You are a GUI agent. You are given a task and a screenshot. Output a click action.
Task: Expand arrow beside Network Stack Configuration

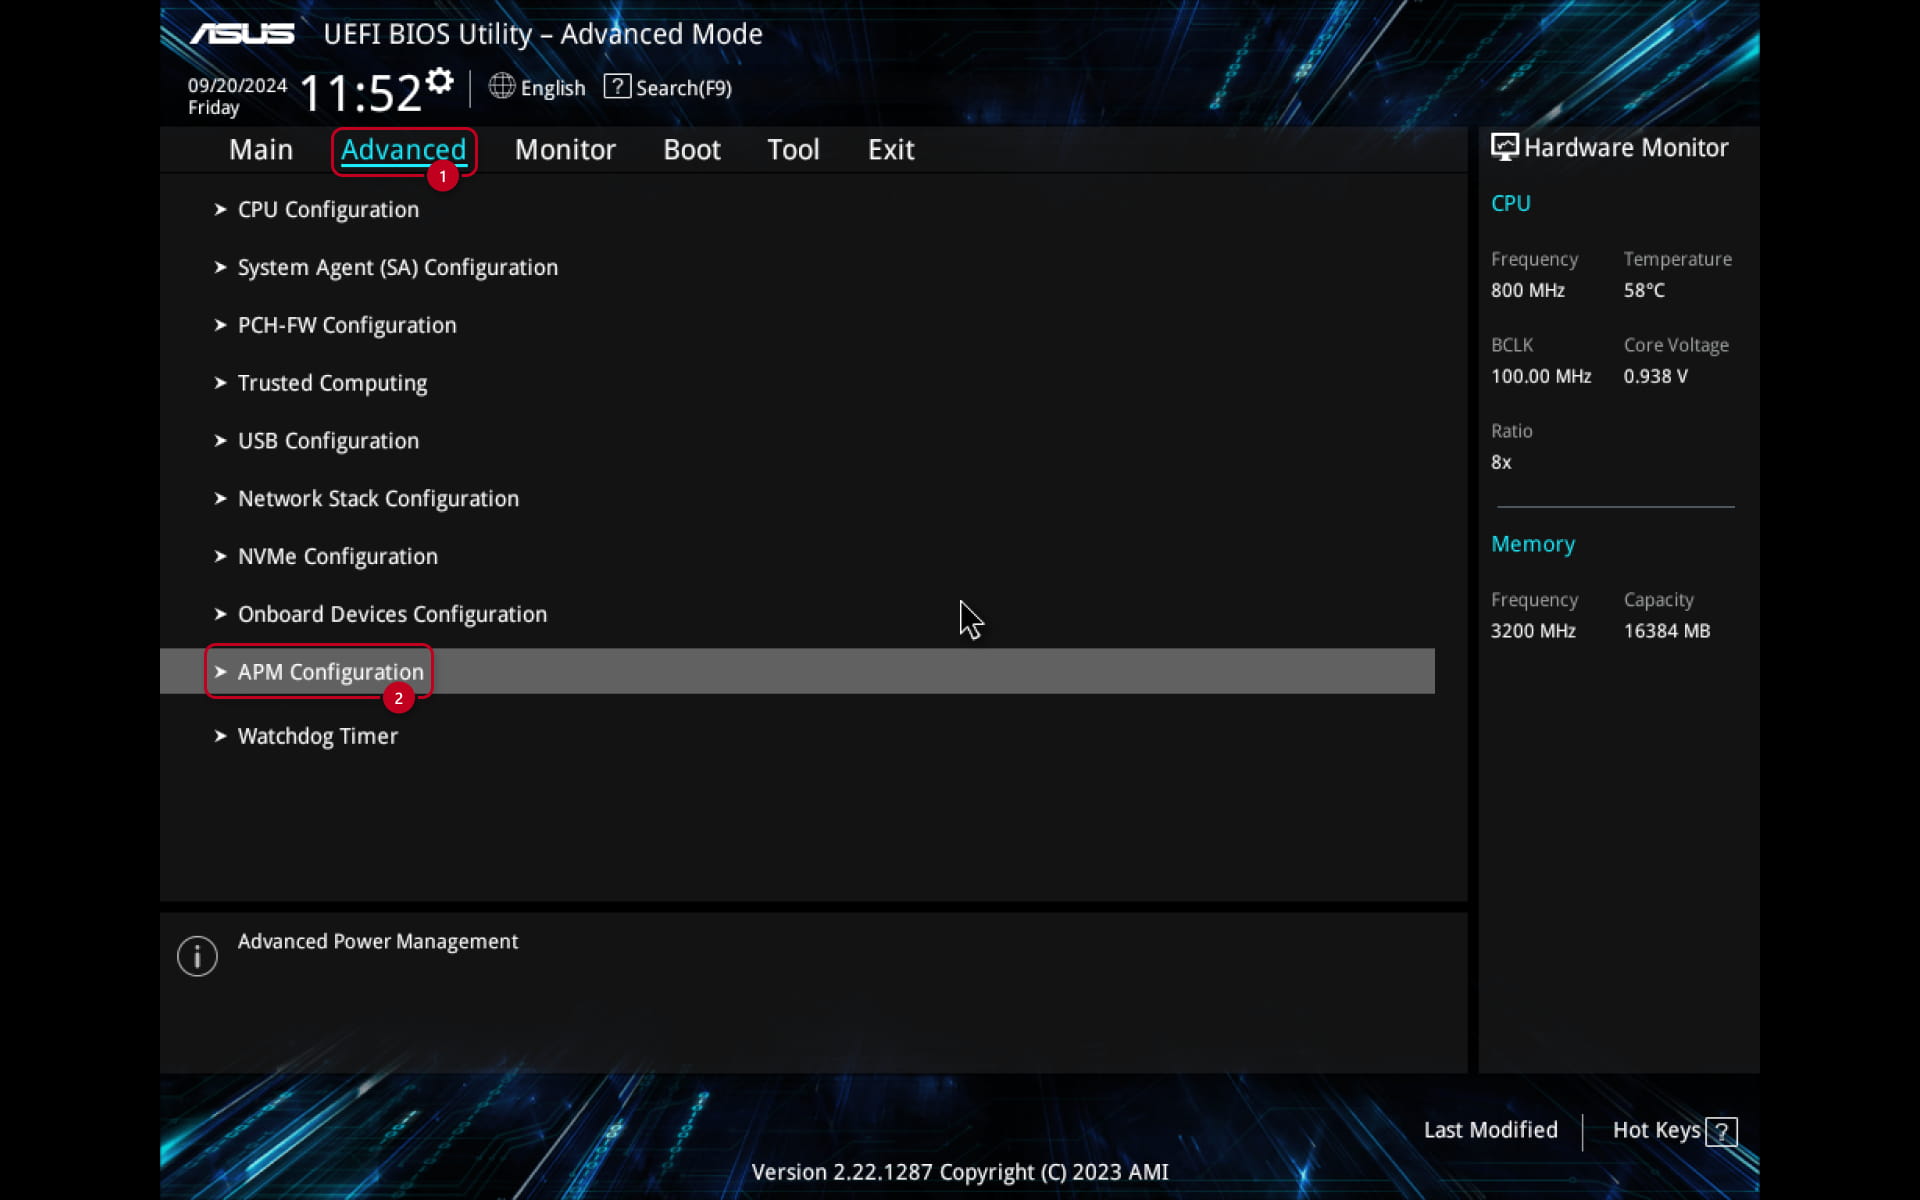pos(220,498)
